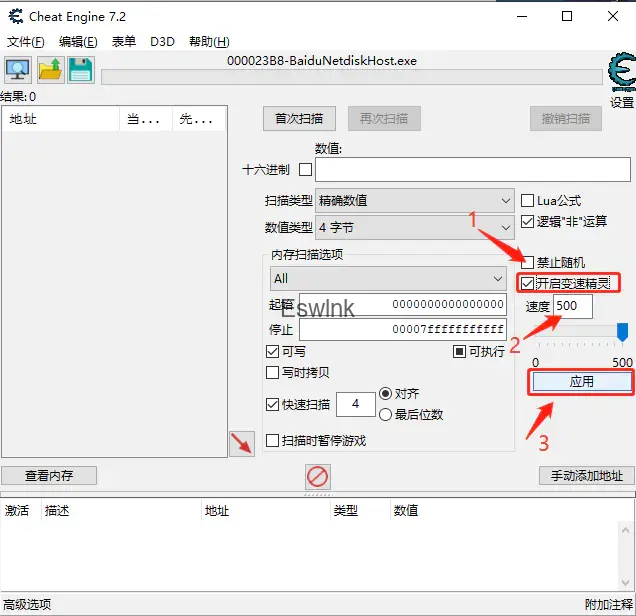Select the 最后位数 radio button
636x616 pixels.
tap(385, 414)
